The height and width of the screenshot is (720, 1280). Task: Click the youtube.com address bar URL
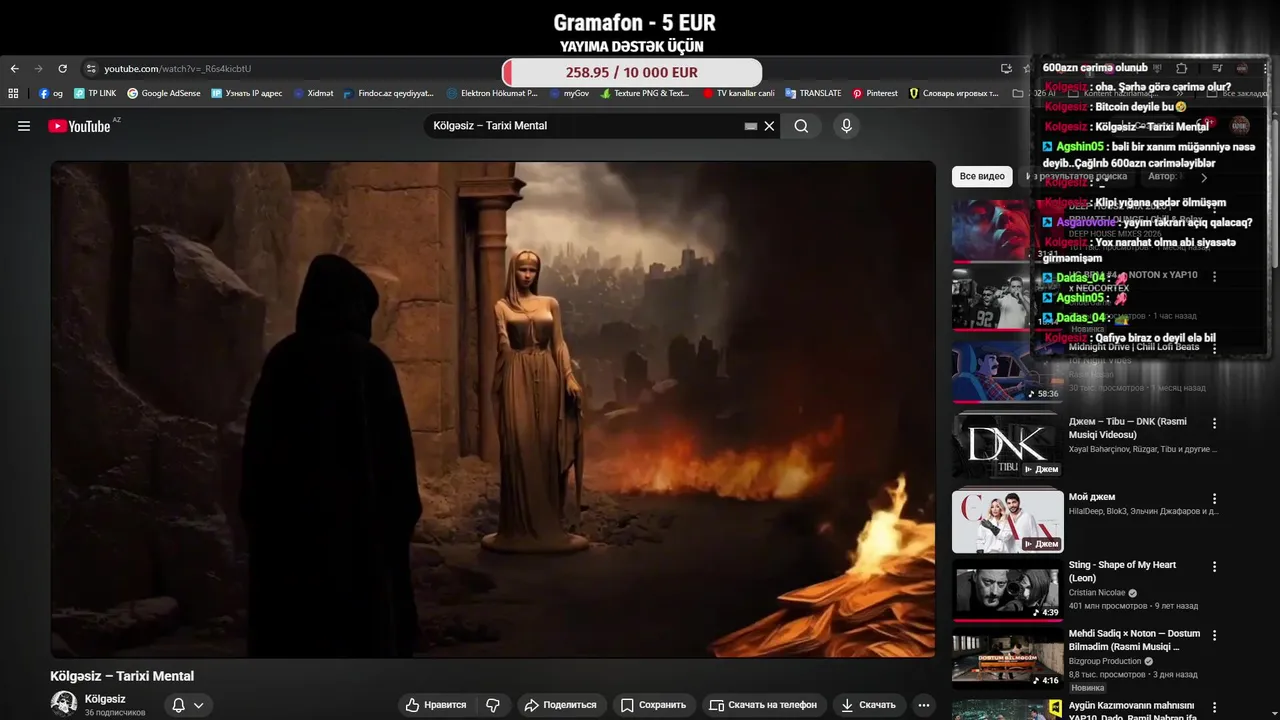pyautogui.click(x=177, y=69)
